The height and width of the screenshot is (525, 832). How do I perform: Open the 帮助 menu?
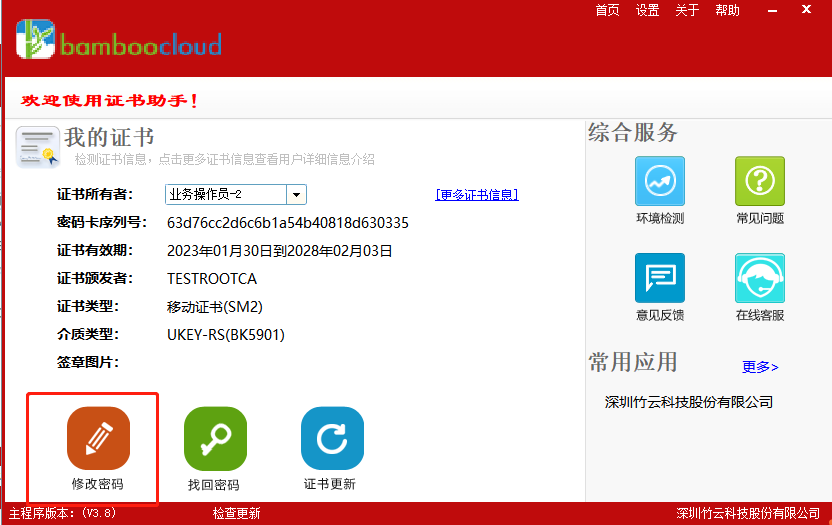[727, 10]
